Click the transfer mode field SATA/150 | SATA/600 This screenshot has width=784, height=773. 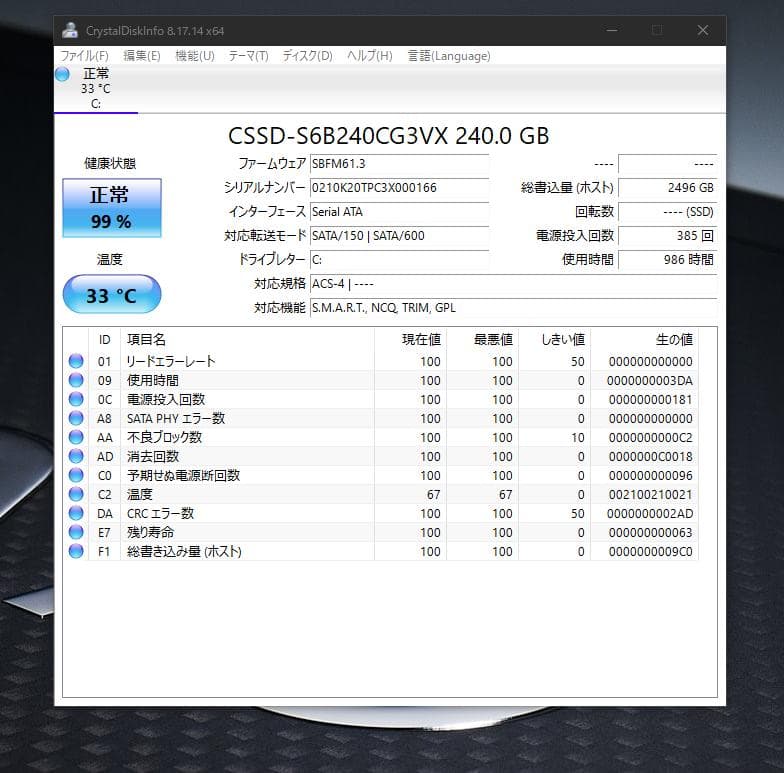pos(399,236)
